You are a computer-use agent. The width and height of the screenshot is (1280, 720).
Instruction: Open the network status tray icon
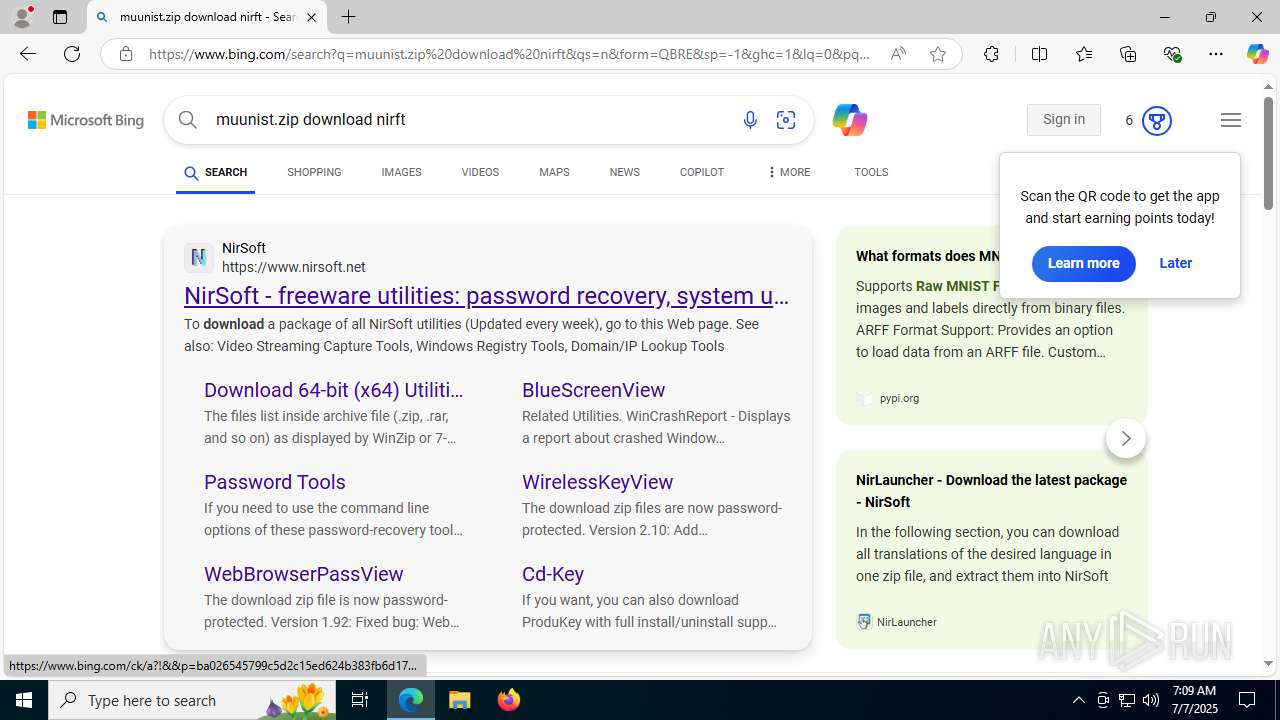coord(1127,700)
